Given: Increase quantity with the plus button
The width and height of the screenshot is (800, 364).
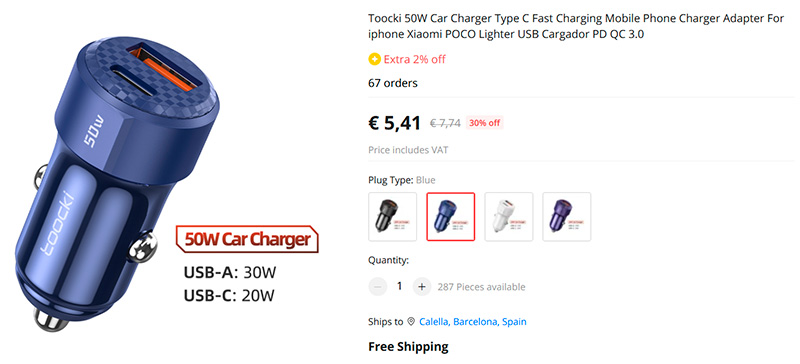Looking at the screenshot, I should point(421,286).
